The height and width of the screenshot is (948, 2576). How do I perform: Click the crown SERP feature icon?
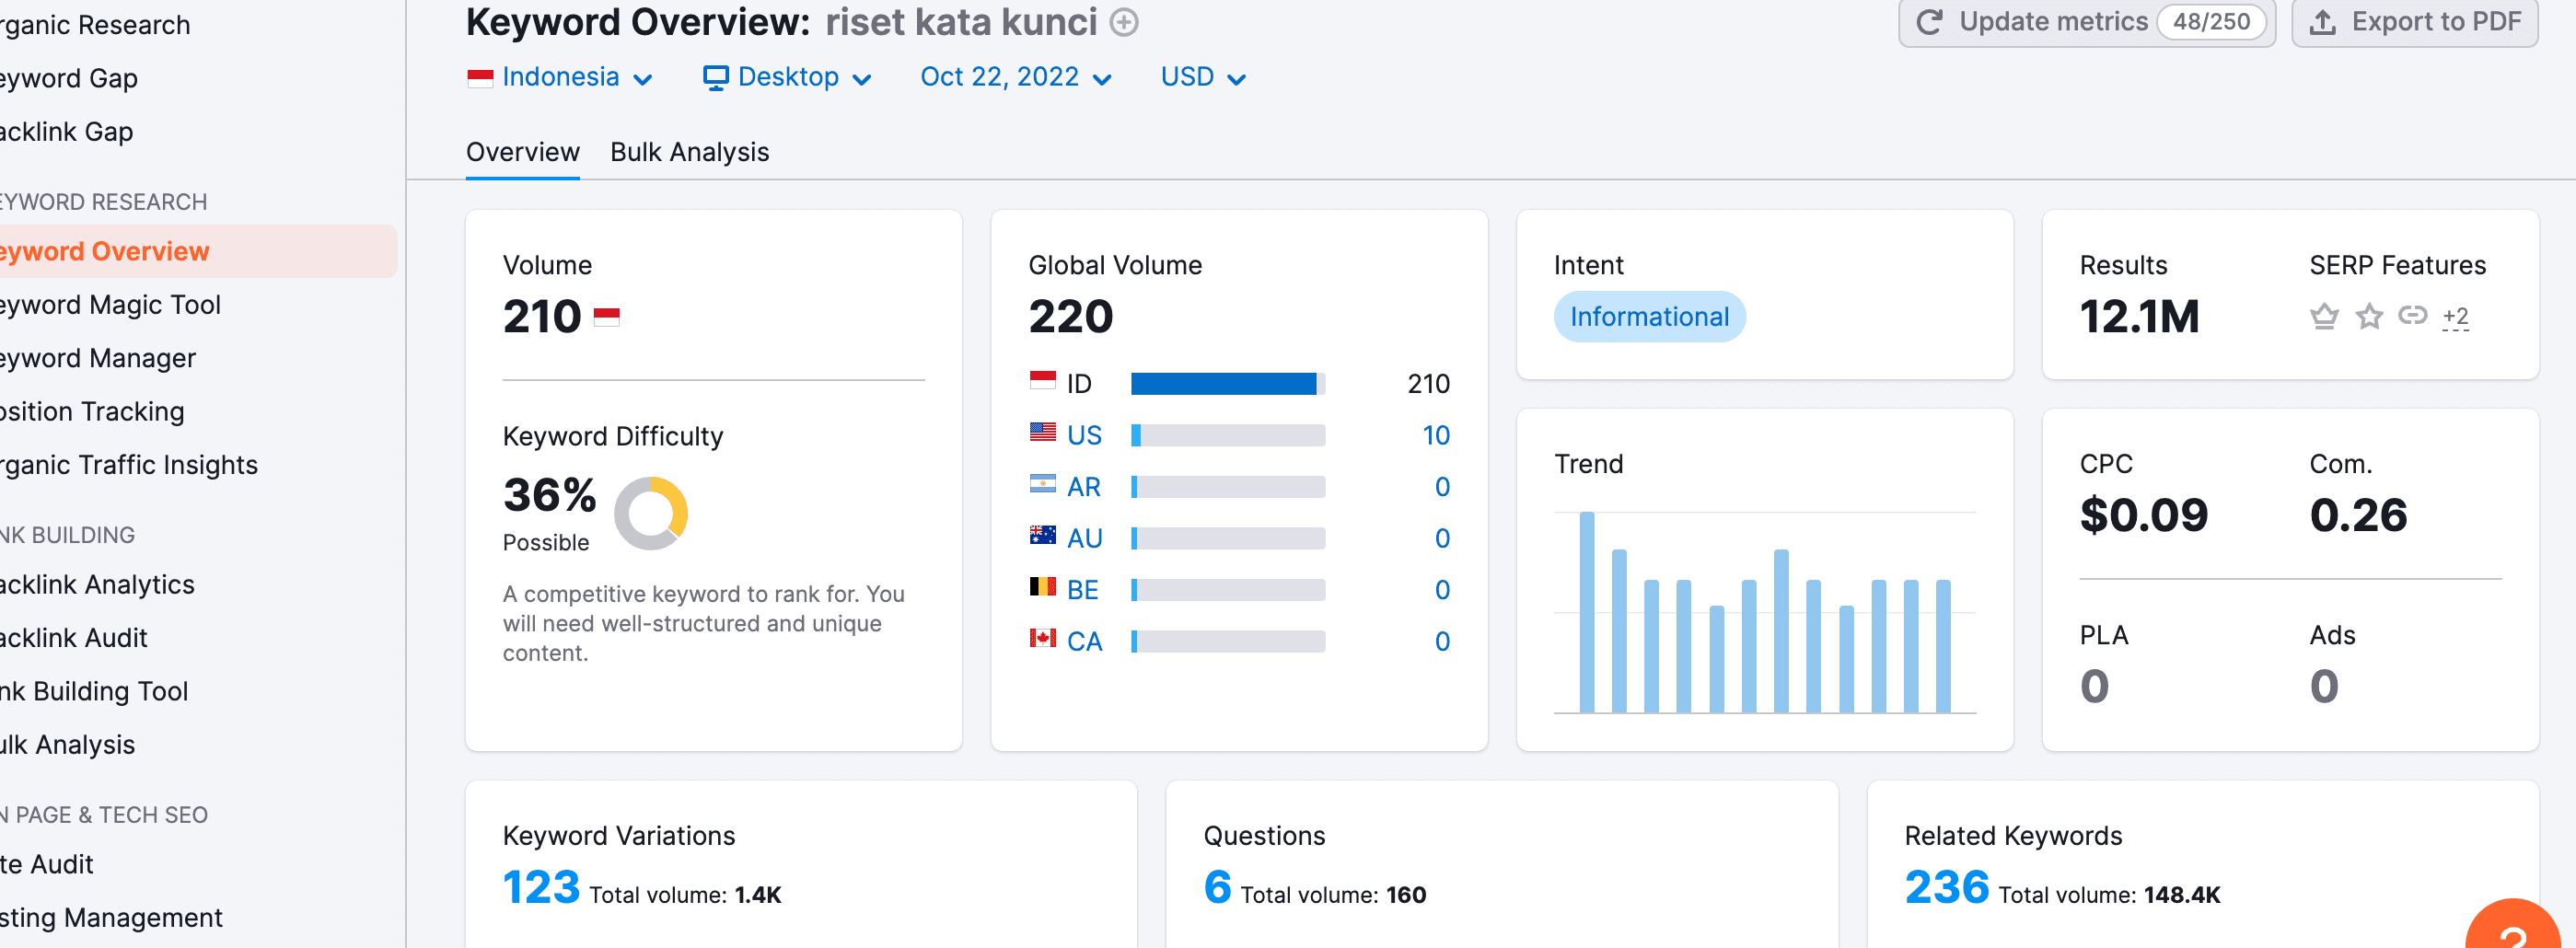[x=2324, y=317]
